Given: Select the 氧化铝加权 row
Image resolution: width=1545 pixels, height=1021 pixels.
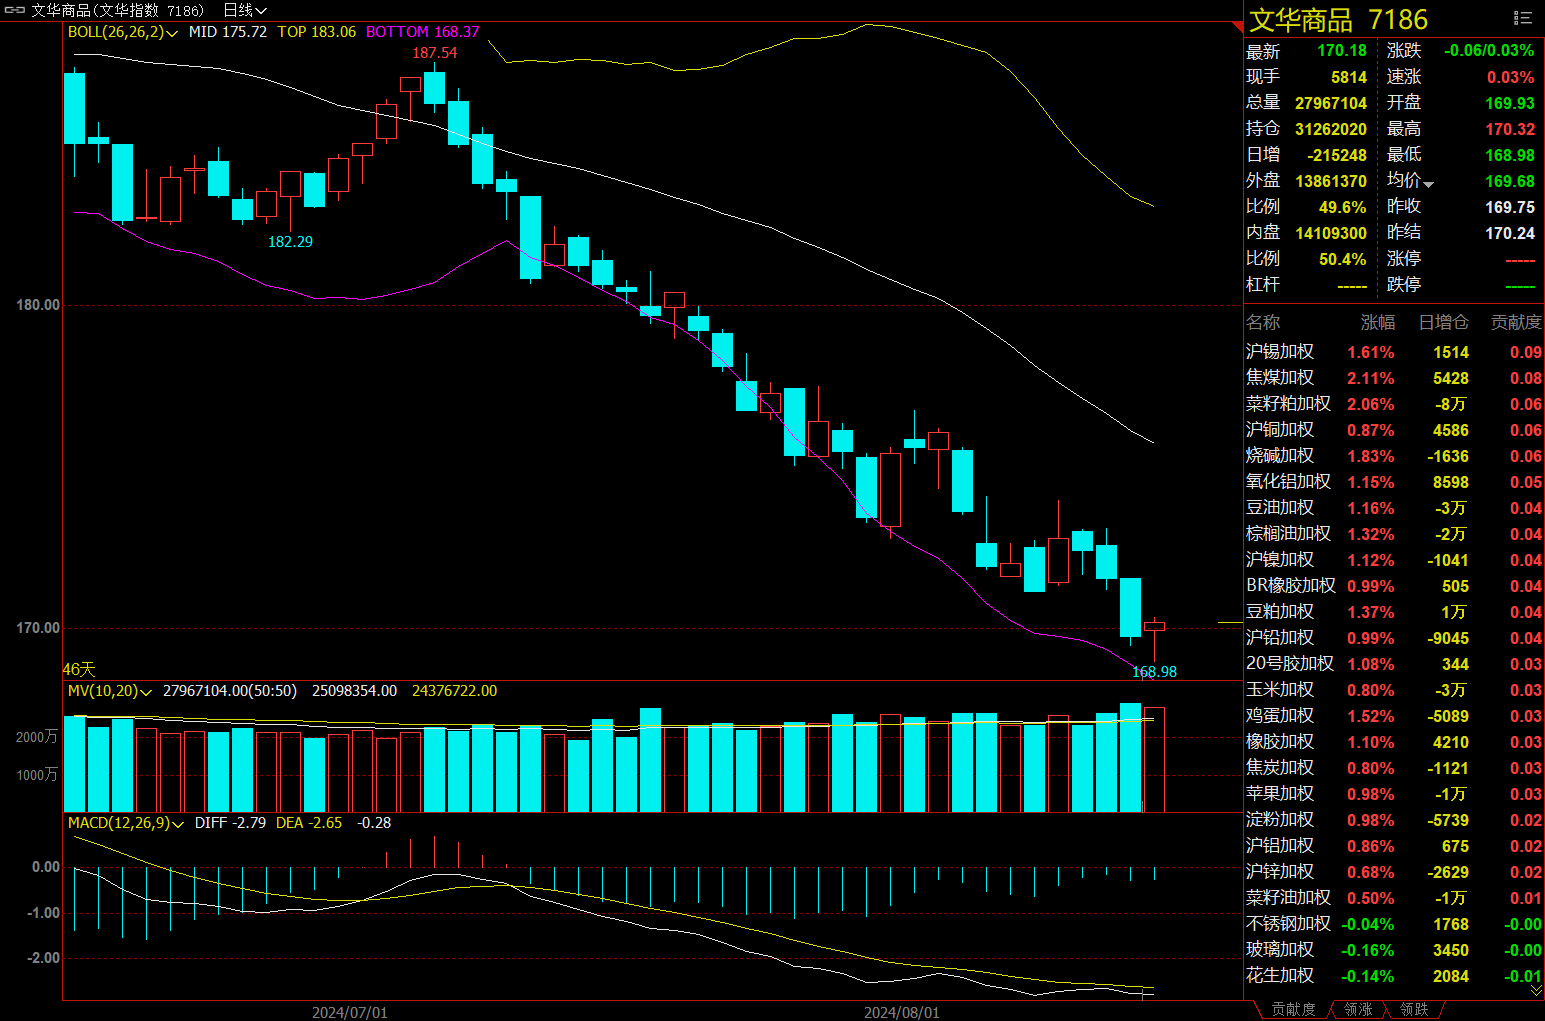Looking at the screenshot, I should (1394, 482).
